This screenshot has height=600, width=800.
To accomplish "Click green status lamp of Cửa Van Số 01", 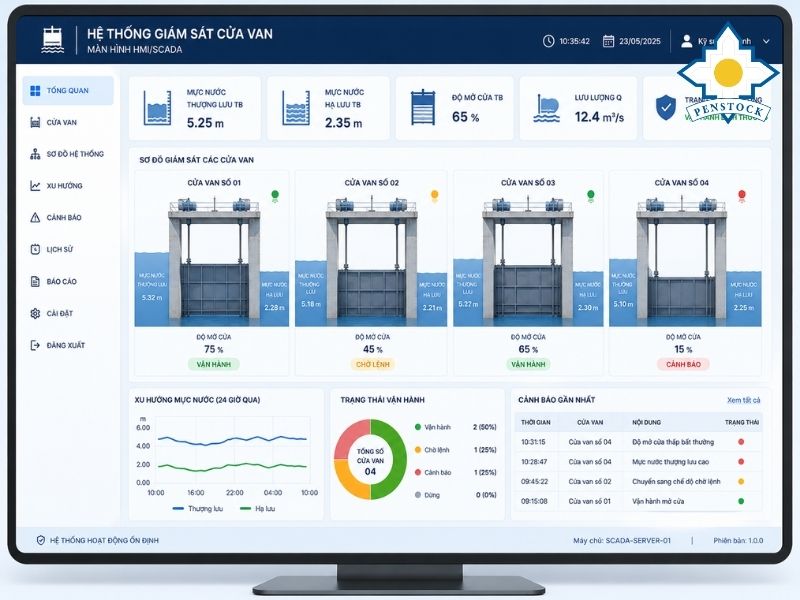I will click(275, 195).
